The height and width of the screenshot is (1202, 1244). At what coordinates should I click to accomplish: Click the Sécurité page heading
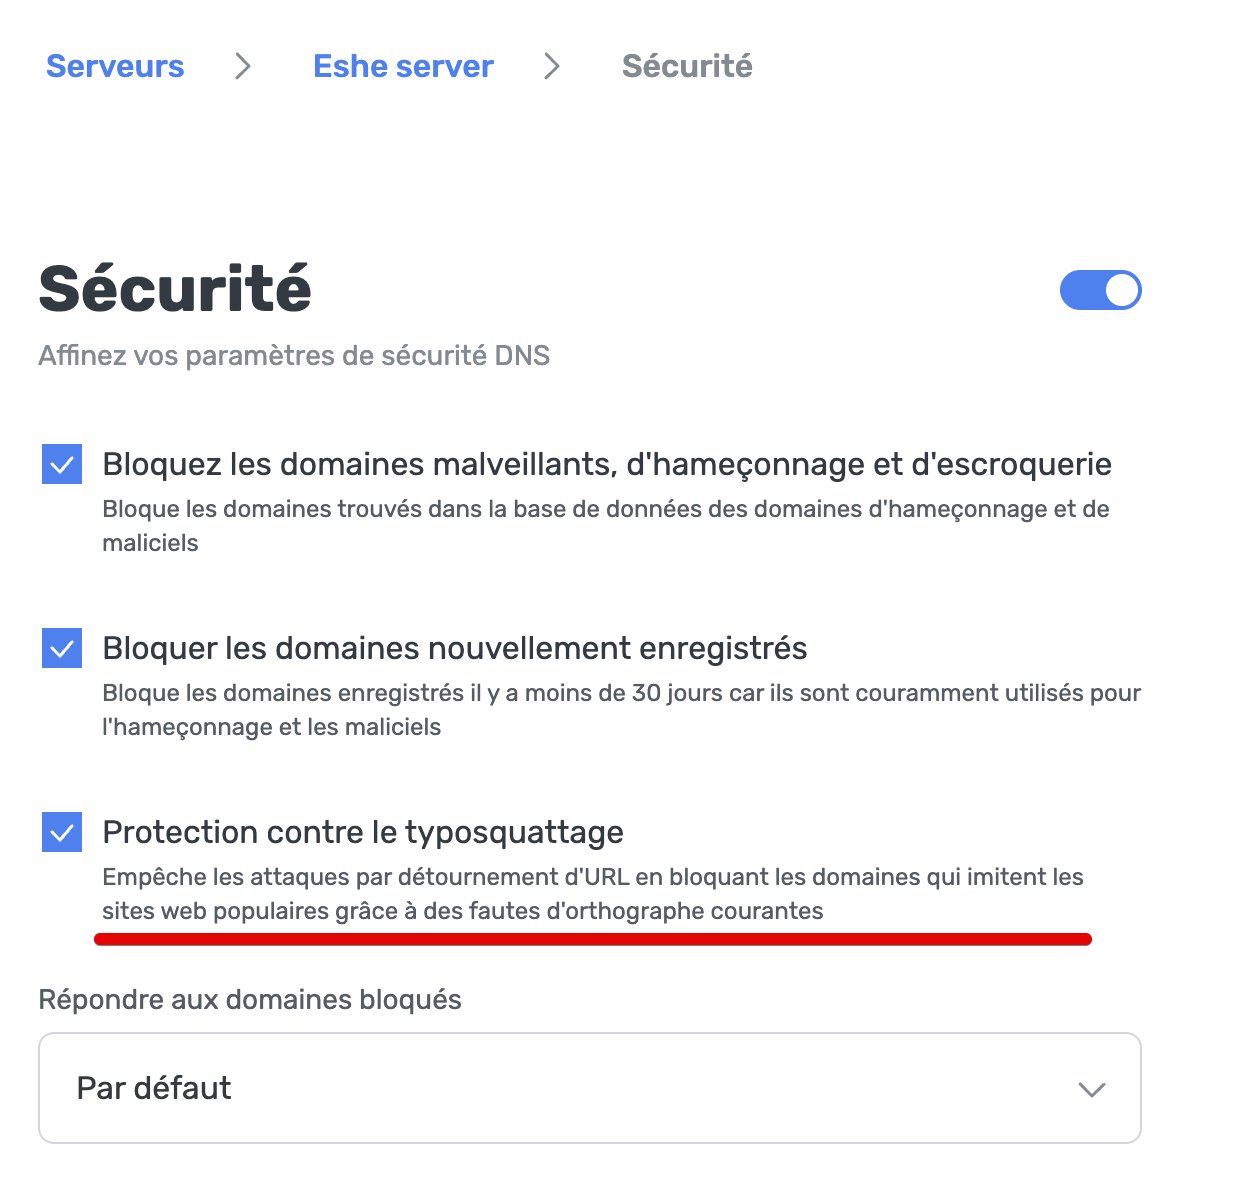(x=175, y=290)
